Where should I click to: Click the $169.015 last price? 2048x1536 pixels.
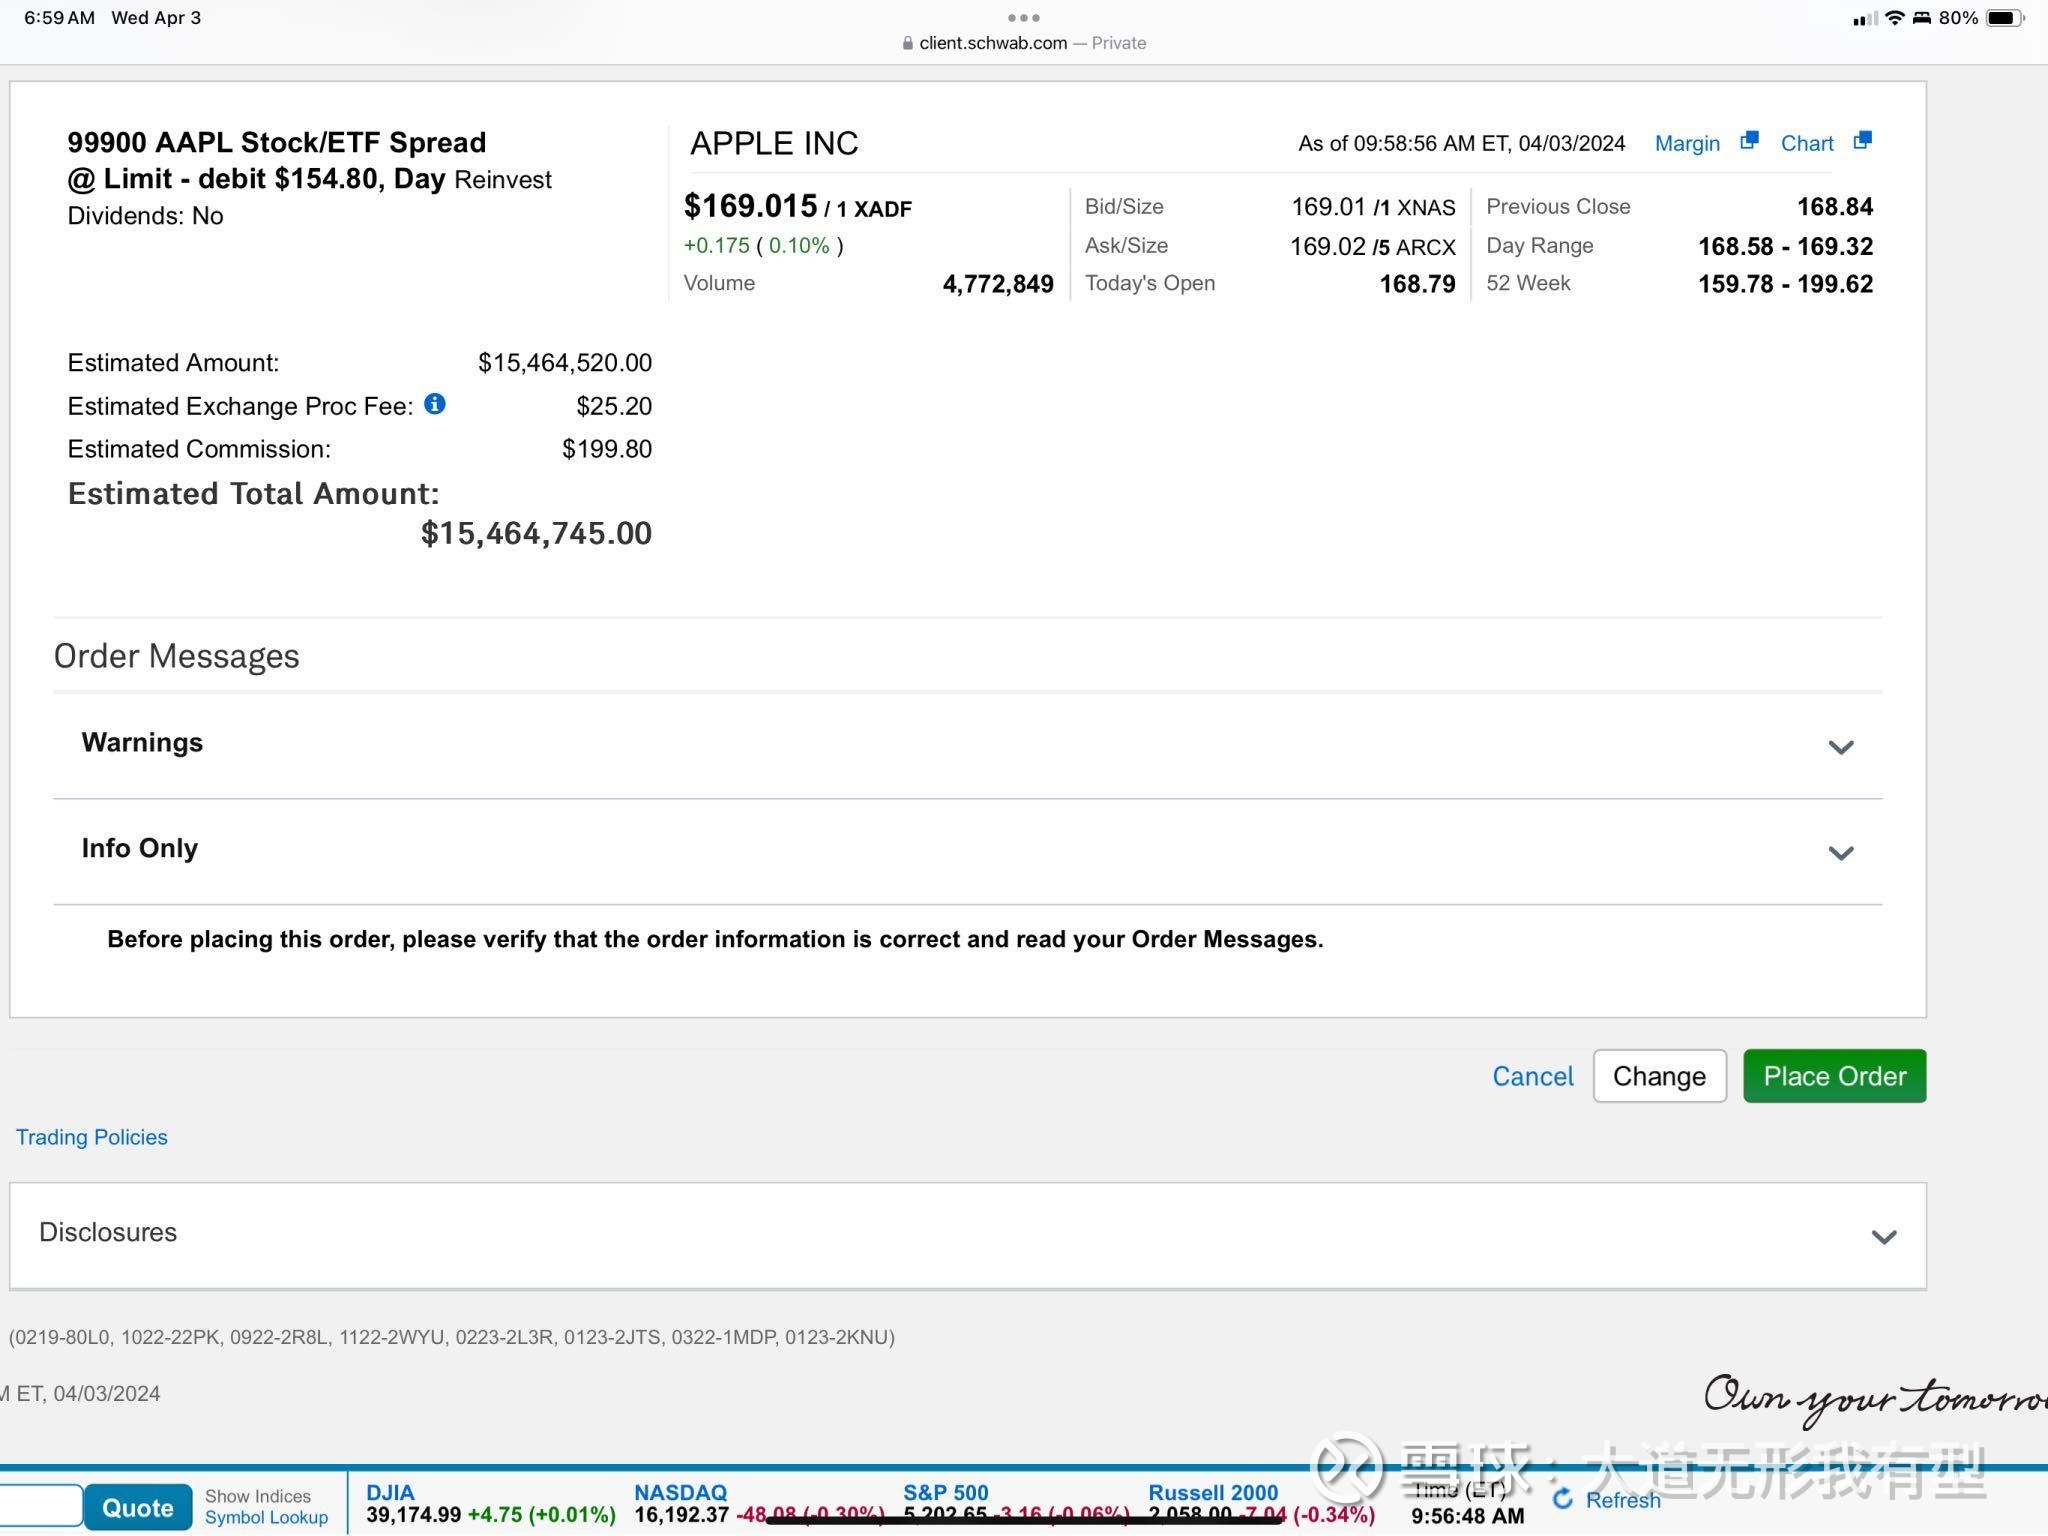751,206
